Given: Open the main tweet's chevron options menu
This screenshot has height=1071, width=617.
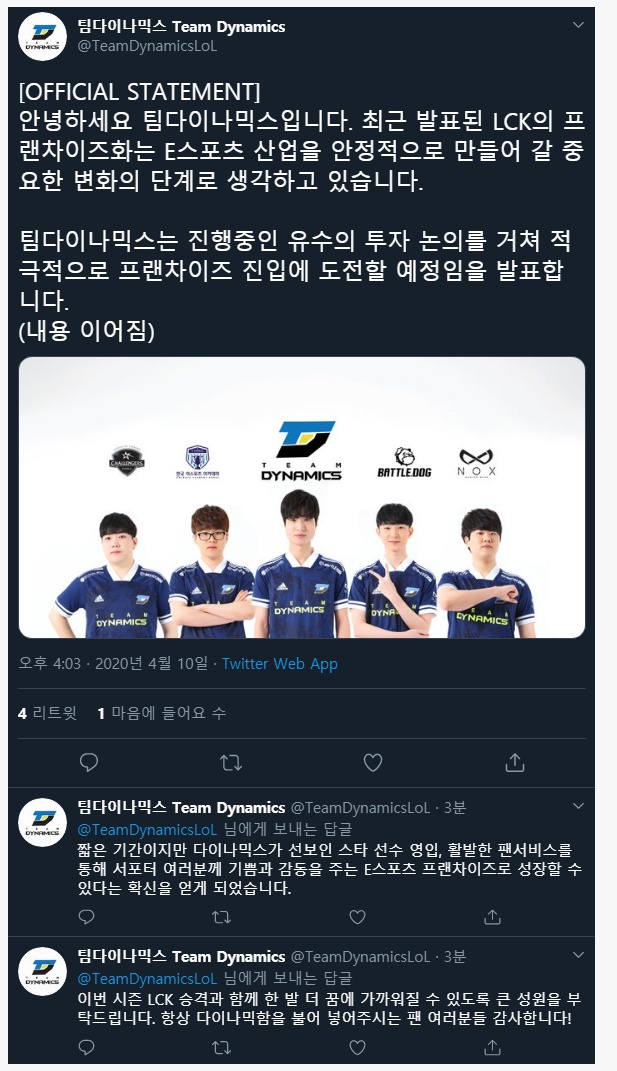Looking at the screenshot, I should (x=578, y=26).
